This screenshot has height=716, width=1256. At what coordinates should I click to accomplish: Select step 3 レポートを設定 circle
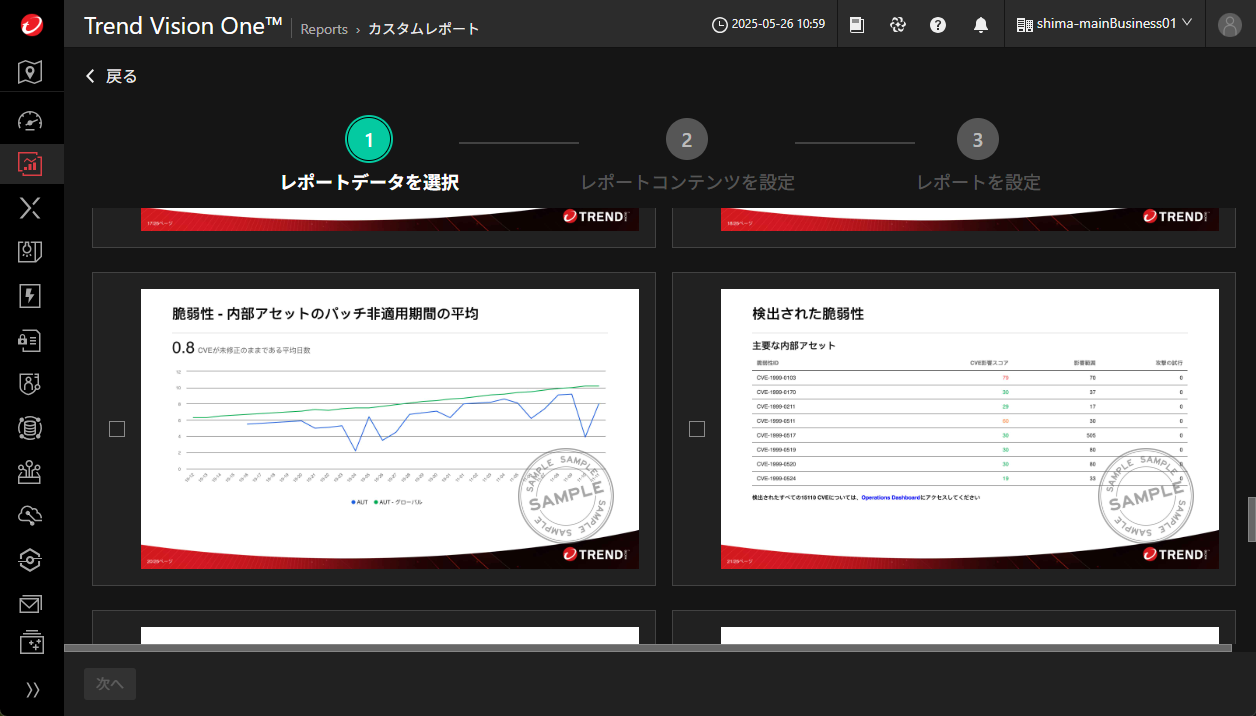point(978,140)
